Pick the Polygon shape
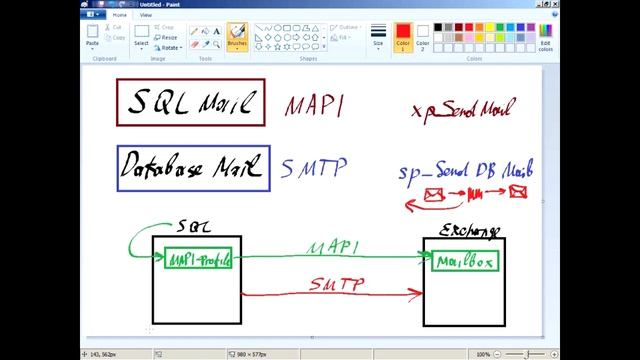 (306, 28)
